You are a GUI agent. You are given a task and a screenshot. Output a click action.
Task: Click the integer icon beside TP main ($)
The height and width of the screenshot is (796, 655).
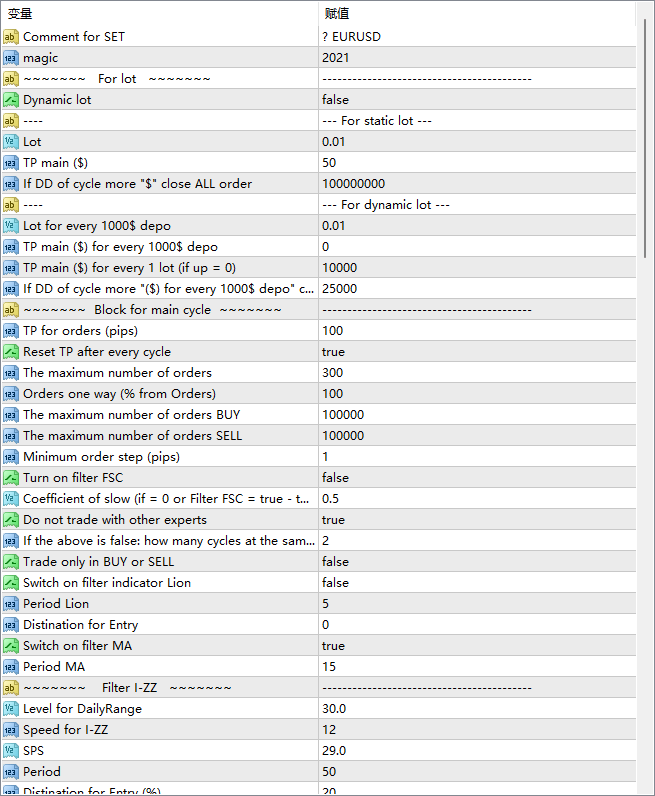coord(11,163)
